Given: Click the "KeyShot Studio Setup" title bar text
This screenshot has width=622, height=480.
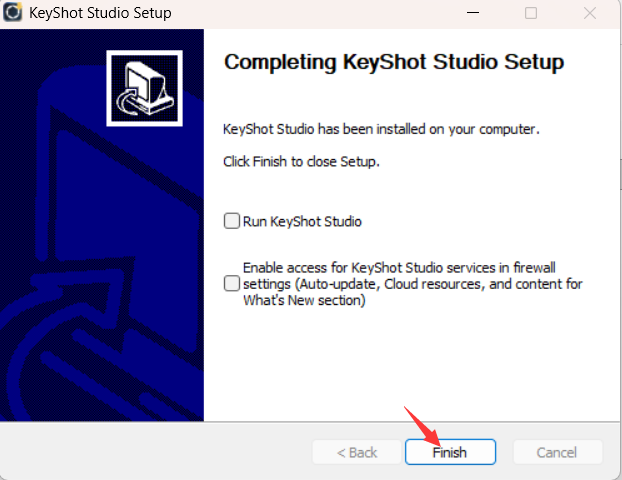Looking at the screenshot, I should click(103, 13).
